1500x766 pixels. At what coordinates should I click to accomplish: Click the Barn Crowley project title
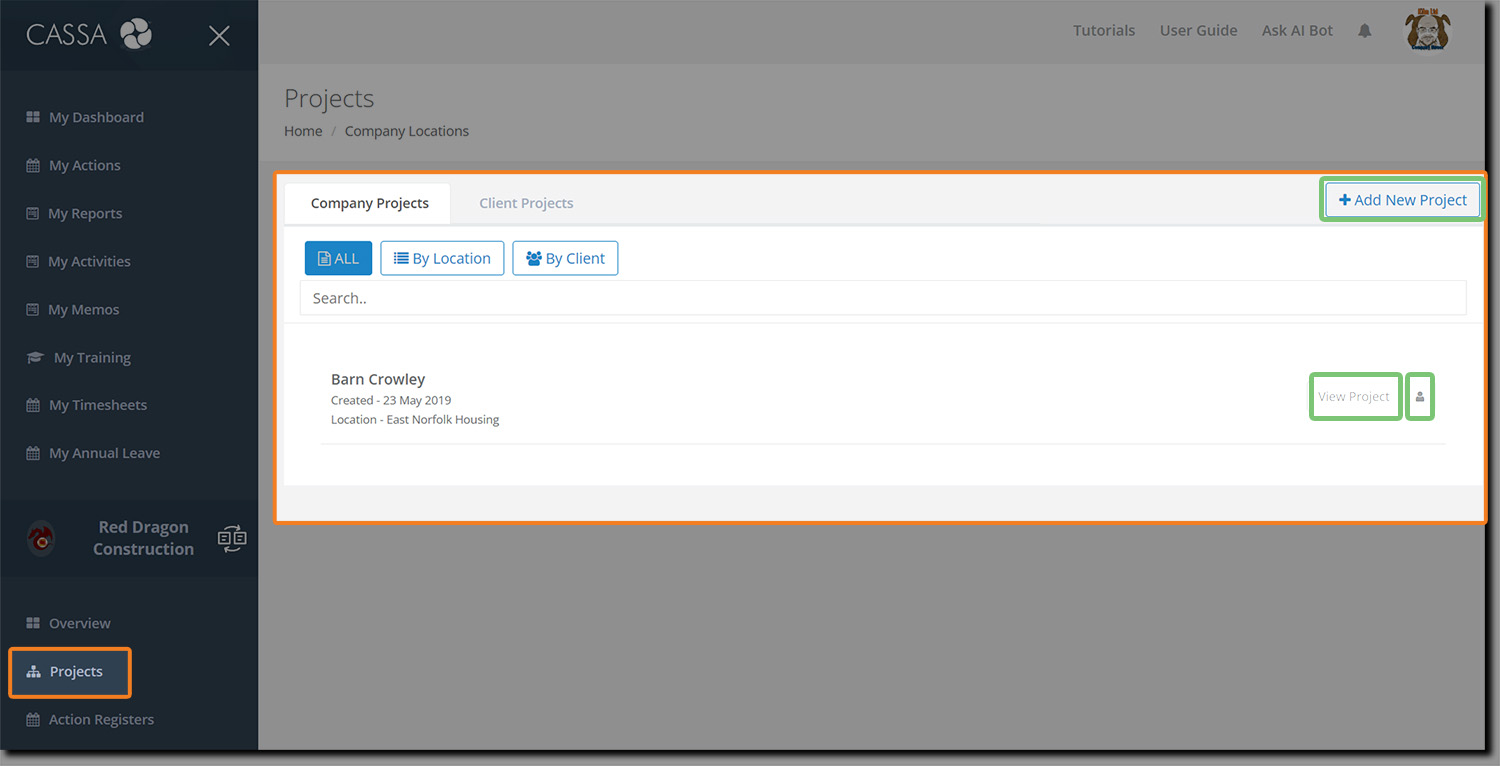(378, 379)
